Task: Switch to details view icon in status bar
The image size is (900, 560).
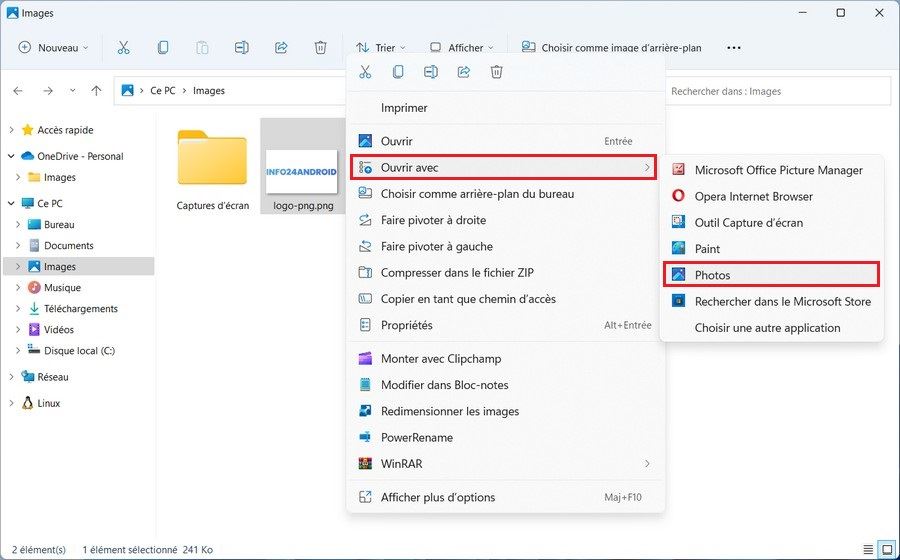Action: click(x=868, y=550)
